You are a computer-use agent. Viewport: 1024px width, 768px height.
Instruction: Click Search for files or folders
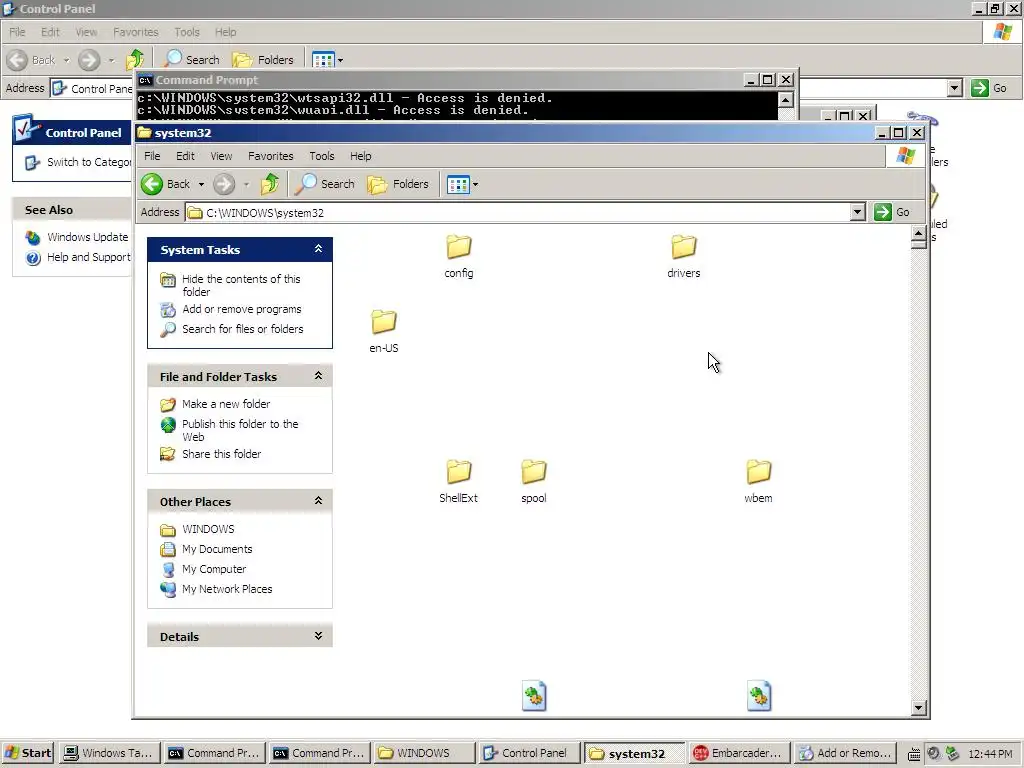tap(242, 329)
